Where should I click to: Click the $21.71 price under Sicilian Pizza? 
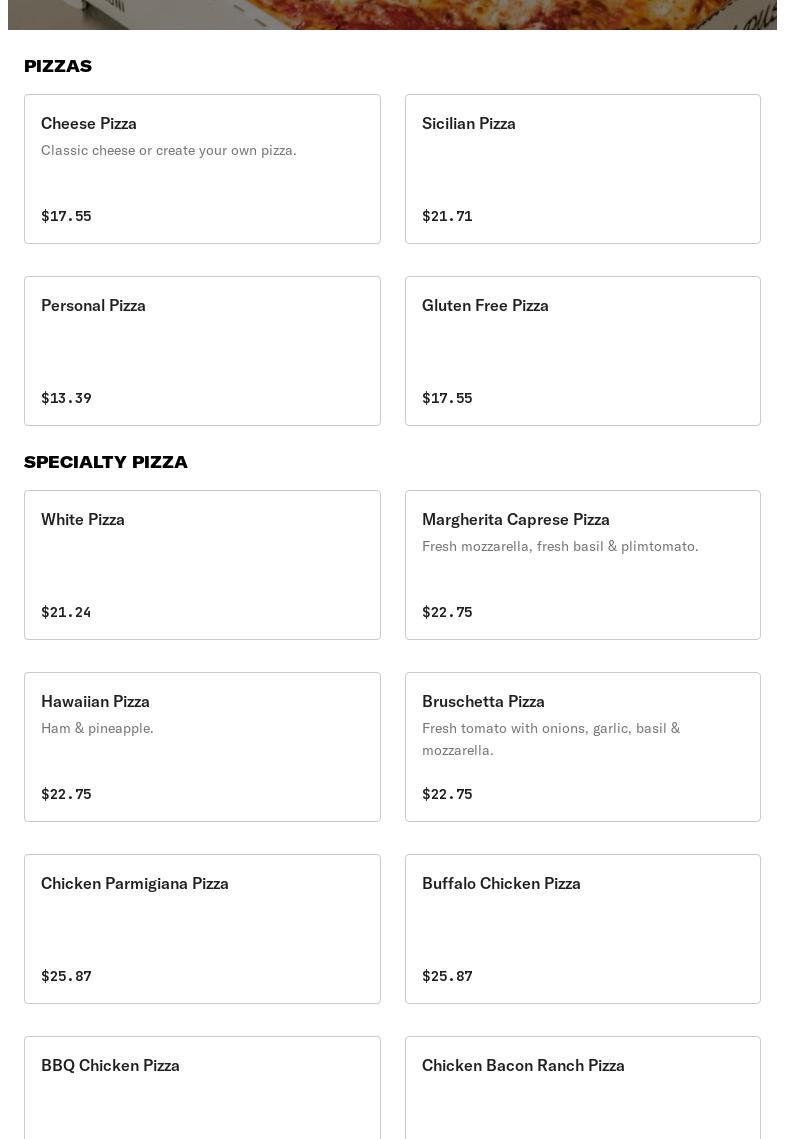click(447, 216)
